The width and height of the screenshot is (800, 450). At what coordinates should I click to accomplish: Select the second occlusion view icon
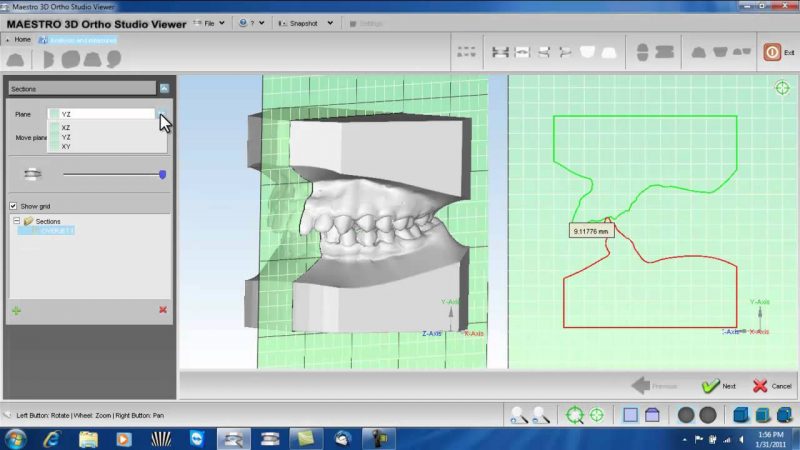click(x=522, y=52)
